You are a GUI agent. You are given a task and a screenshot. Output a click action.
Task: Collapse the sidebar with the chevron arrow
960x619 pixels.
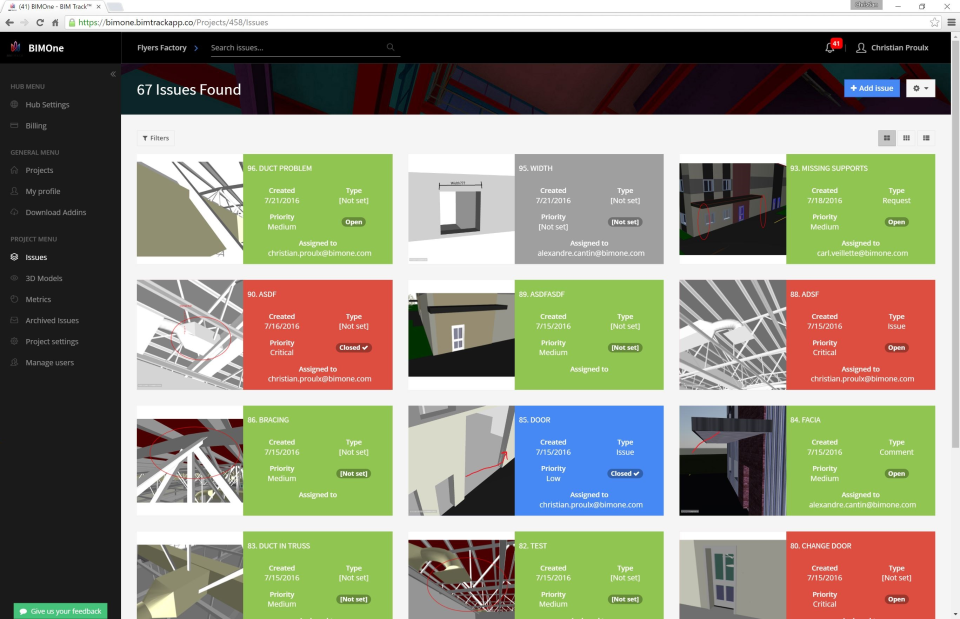click(x=113, y=73)
